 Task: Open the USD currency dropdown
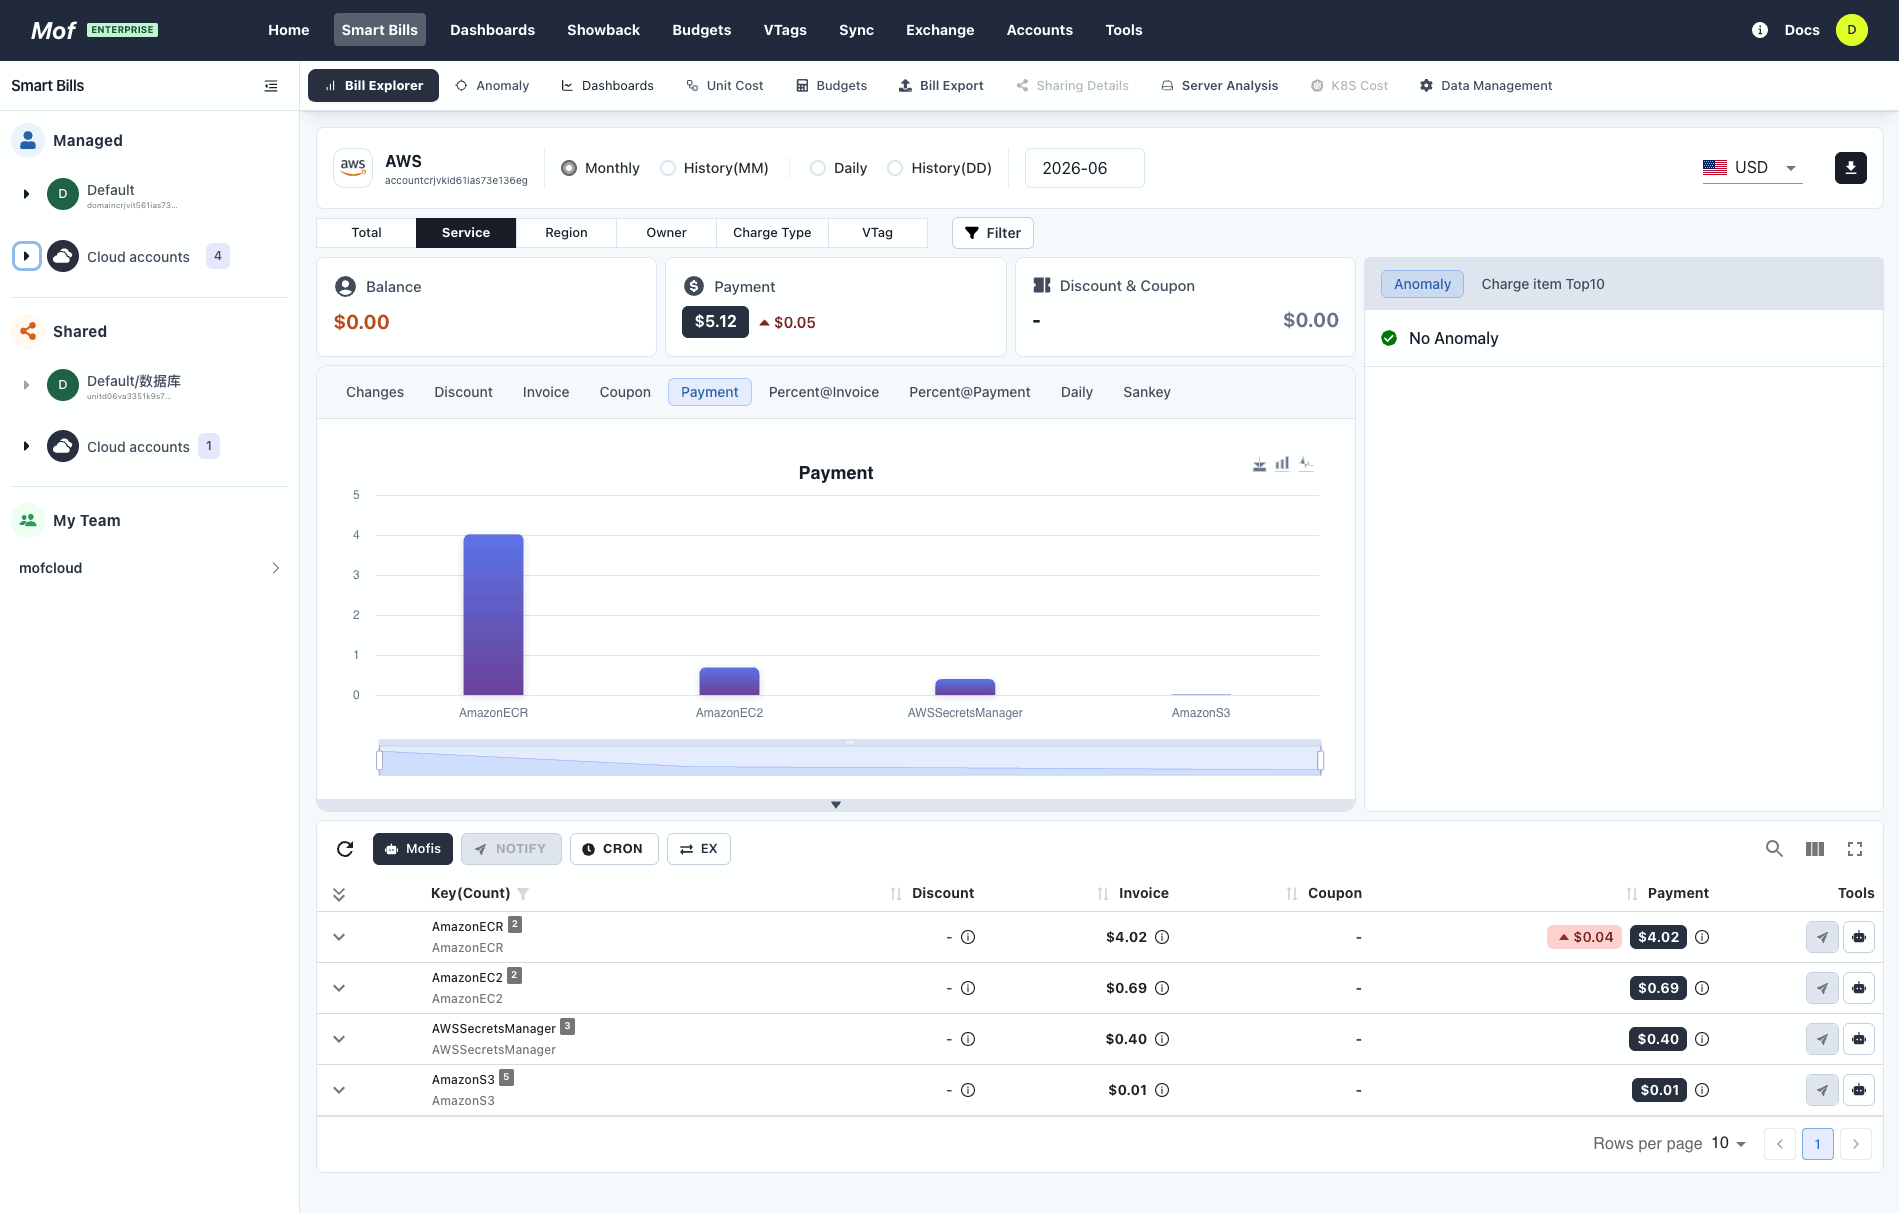[x=1751, y=168]
